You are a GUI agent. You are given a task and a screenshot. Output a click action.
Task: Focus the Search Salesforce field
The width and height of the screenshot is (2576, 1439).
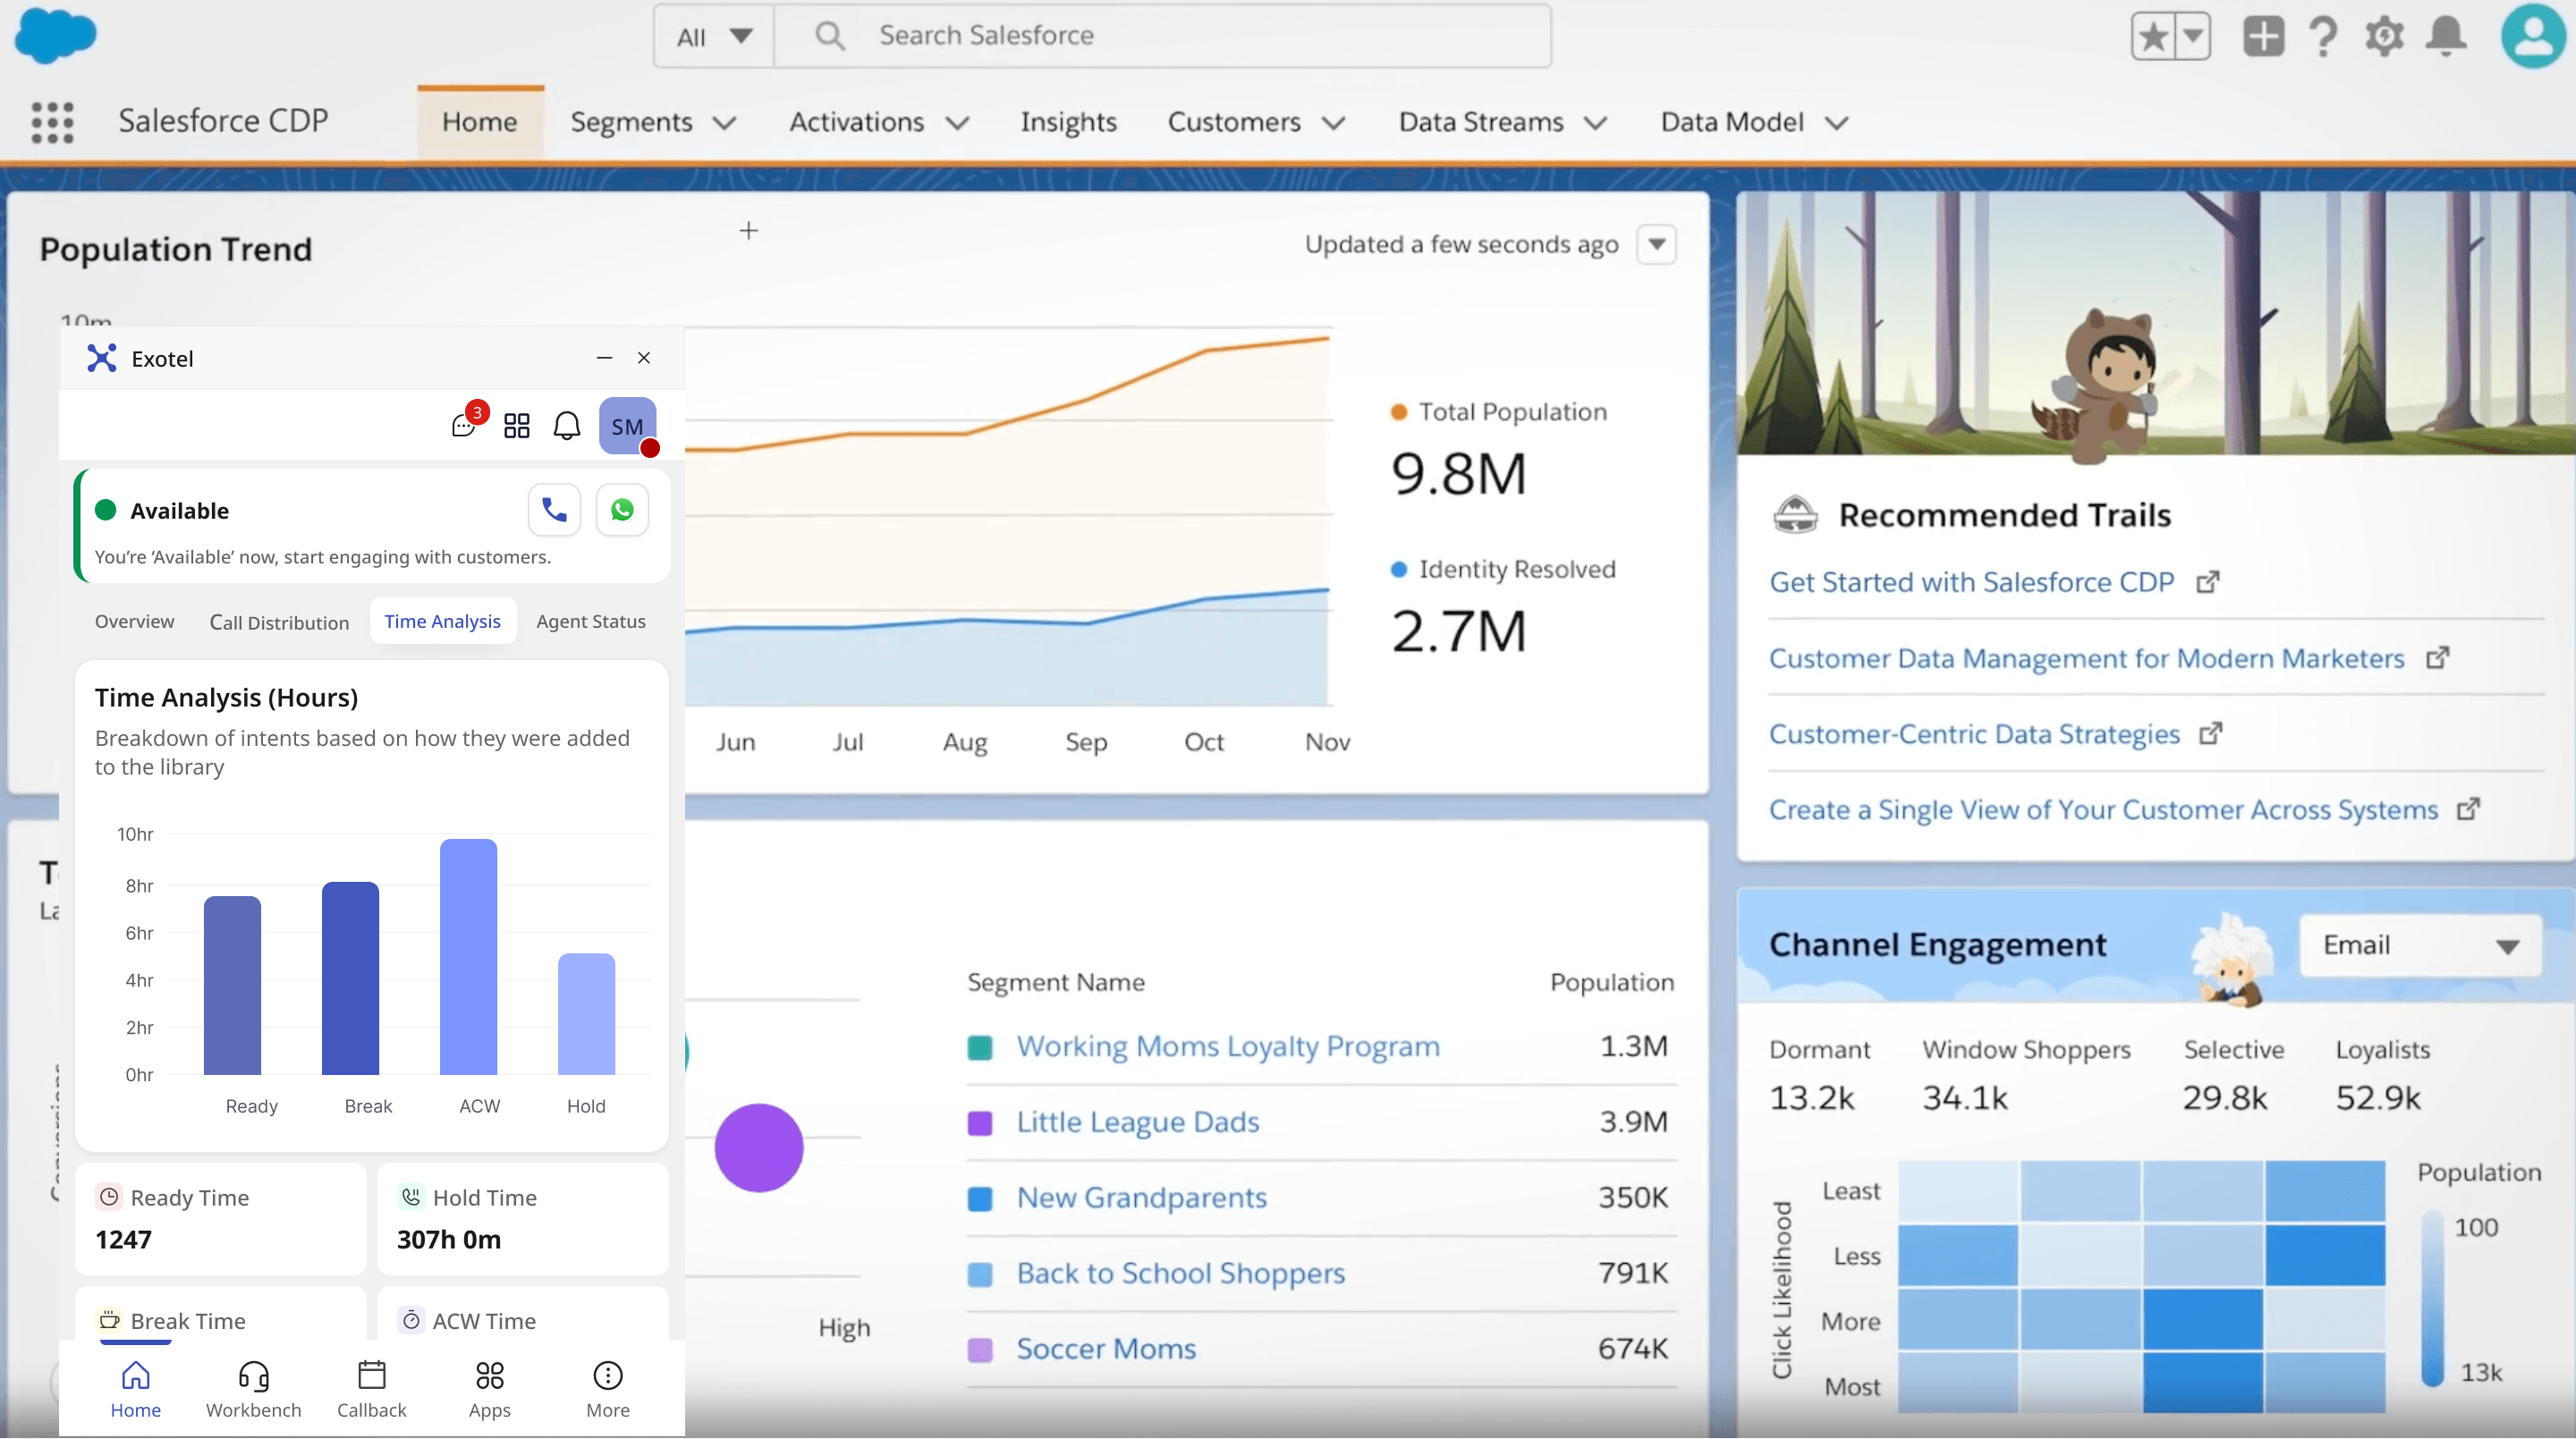1163,37
